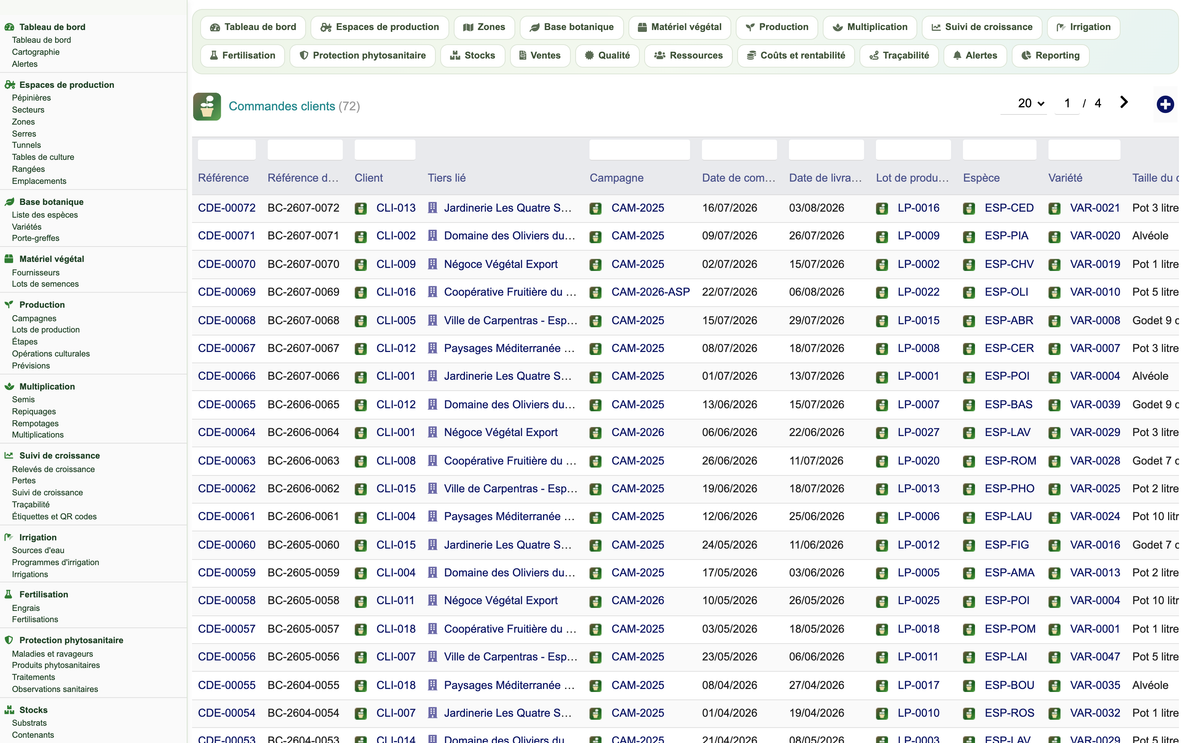Open variety link VAR-0008
The image size is (1200, 743).
[x=1095, y=321]
